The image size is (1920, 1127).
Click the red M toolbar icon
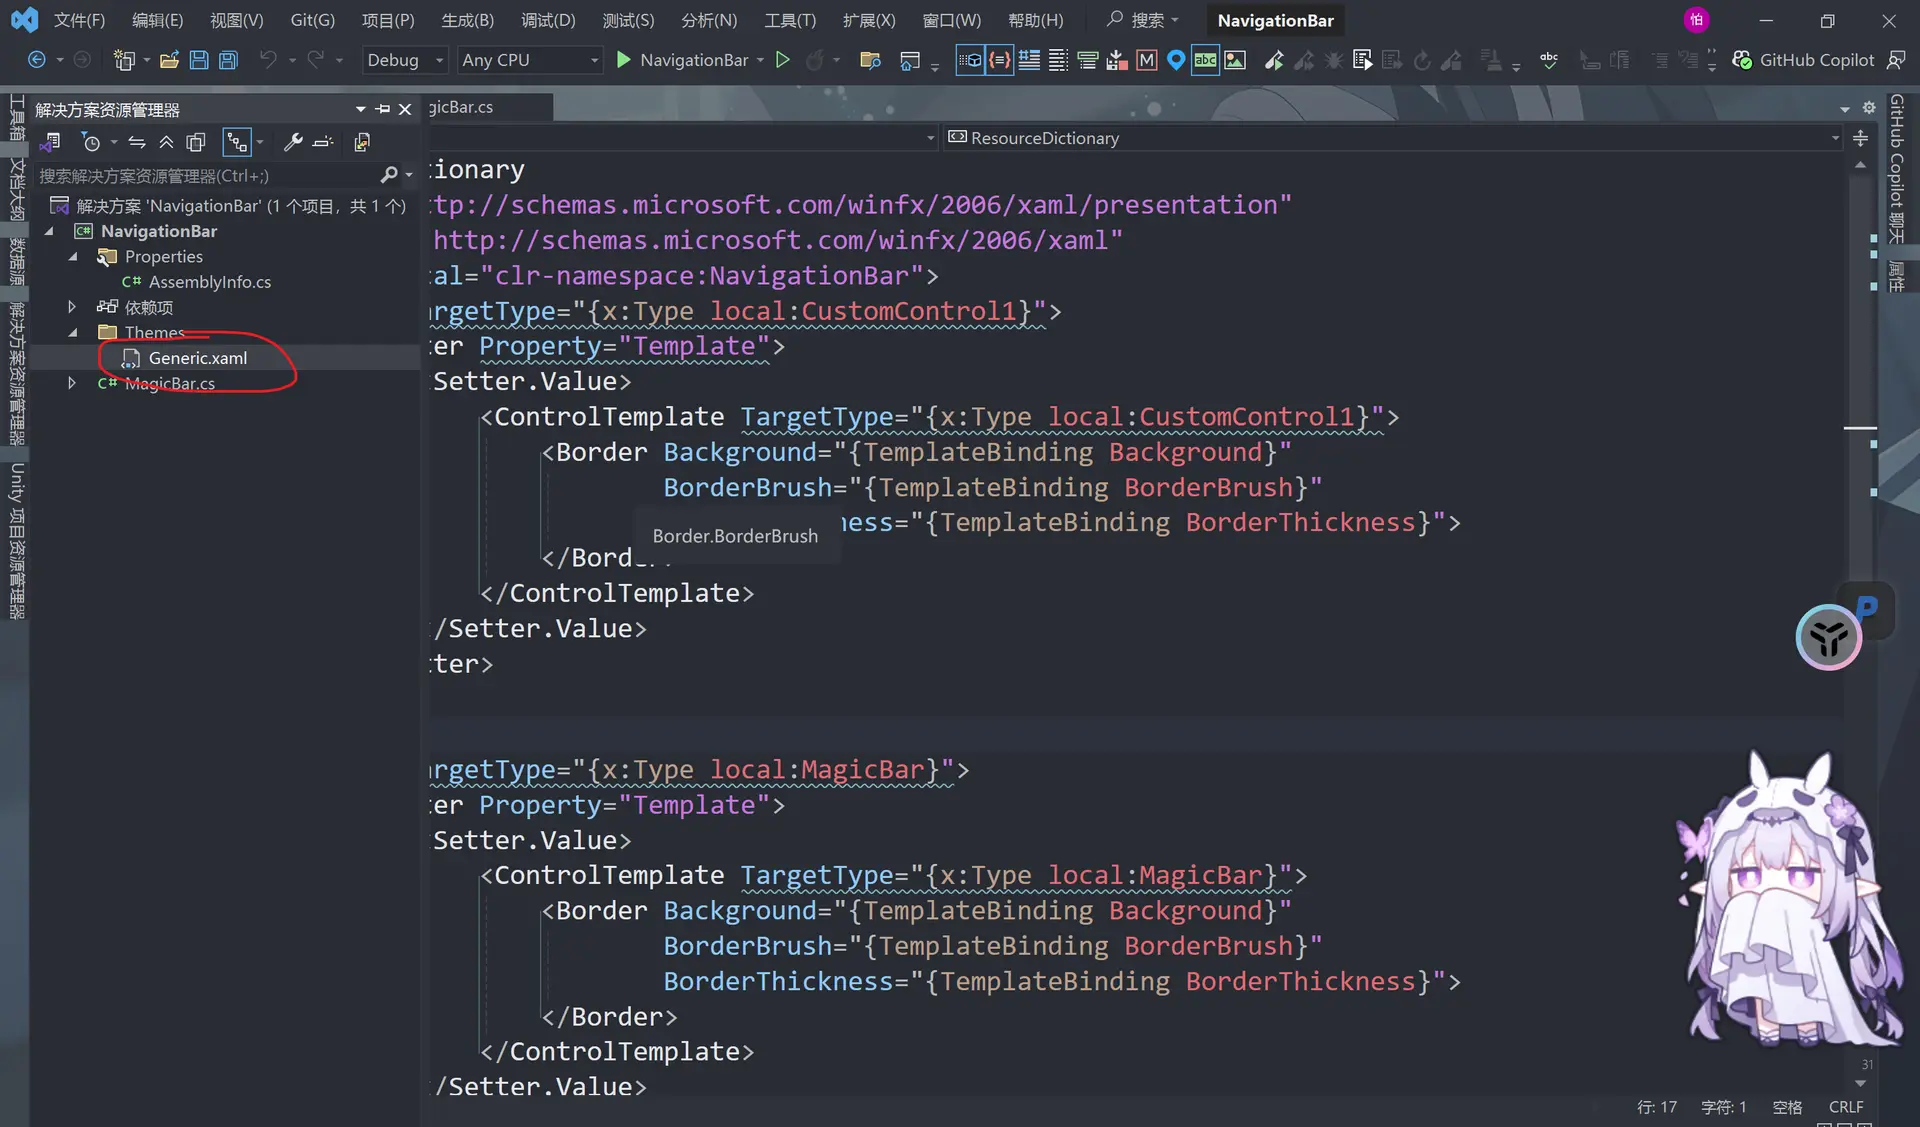pos(1147,60)
